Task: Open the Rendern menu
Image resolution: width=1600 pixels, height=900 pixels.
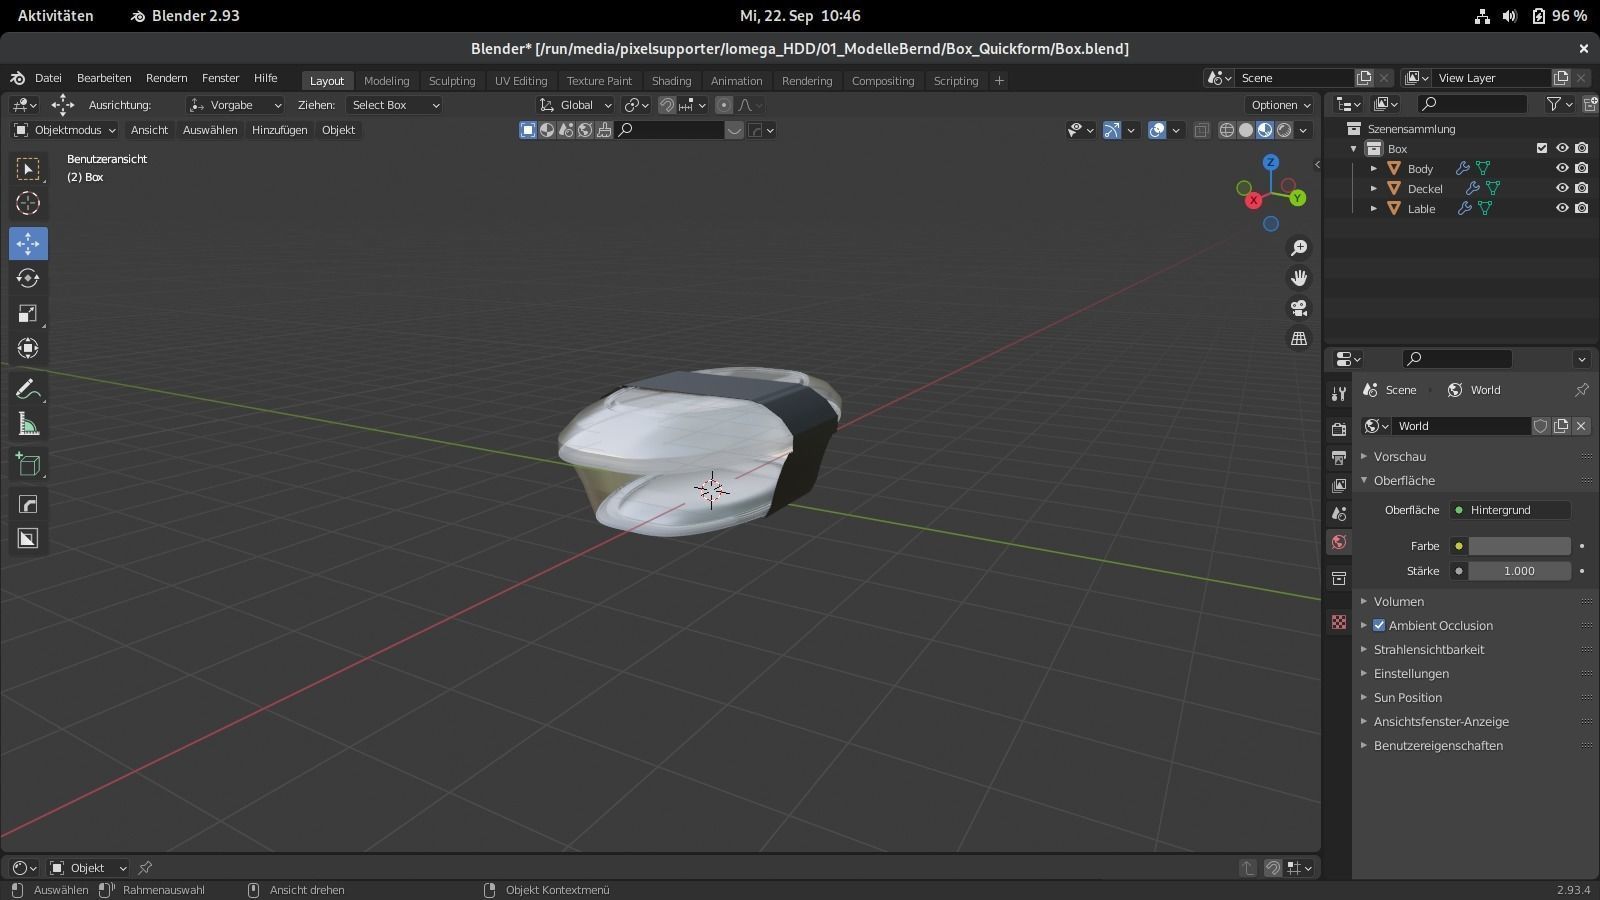Action: point(166,78)
